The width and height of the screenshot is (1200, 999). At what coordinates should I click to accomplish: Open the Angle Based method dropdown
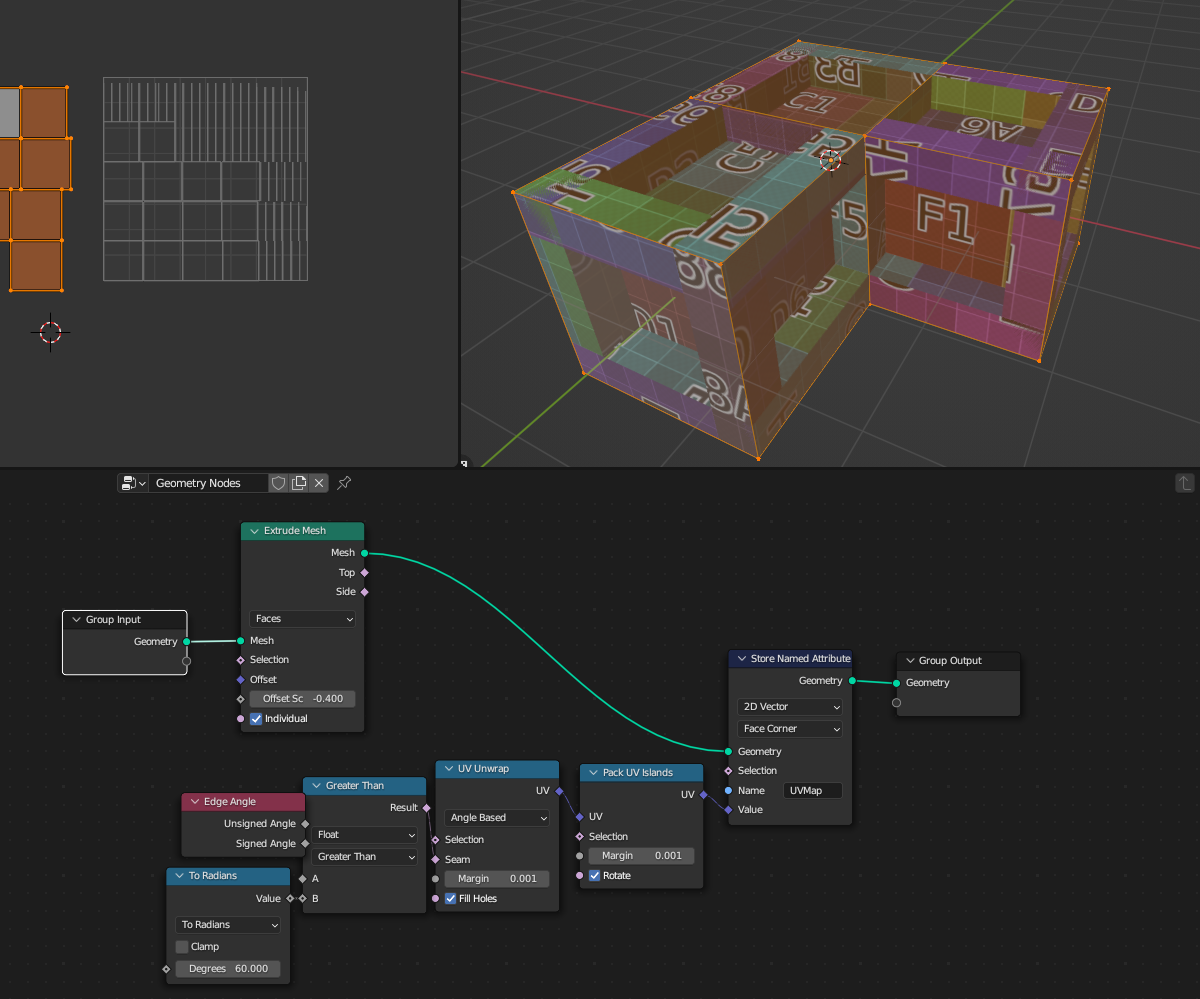coord(497,818)
